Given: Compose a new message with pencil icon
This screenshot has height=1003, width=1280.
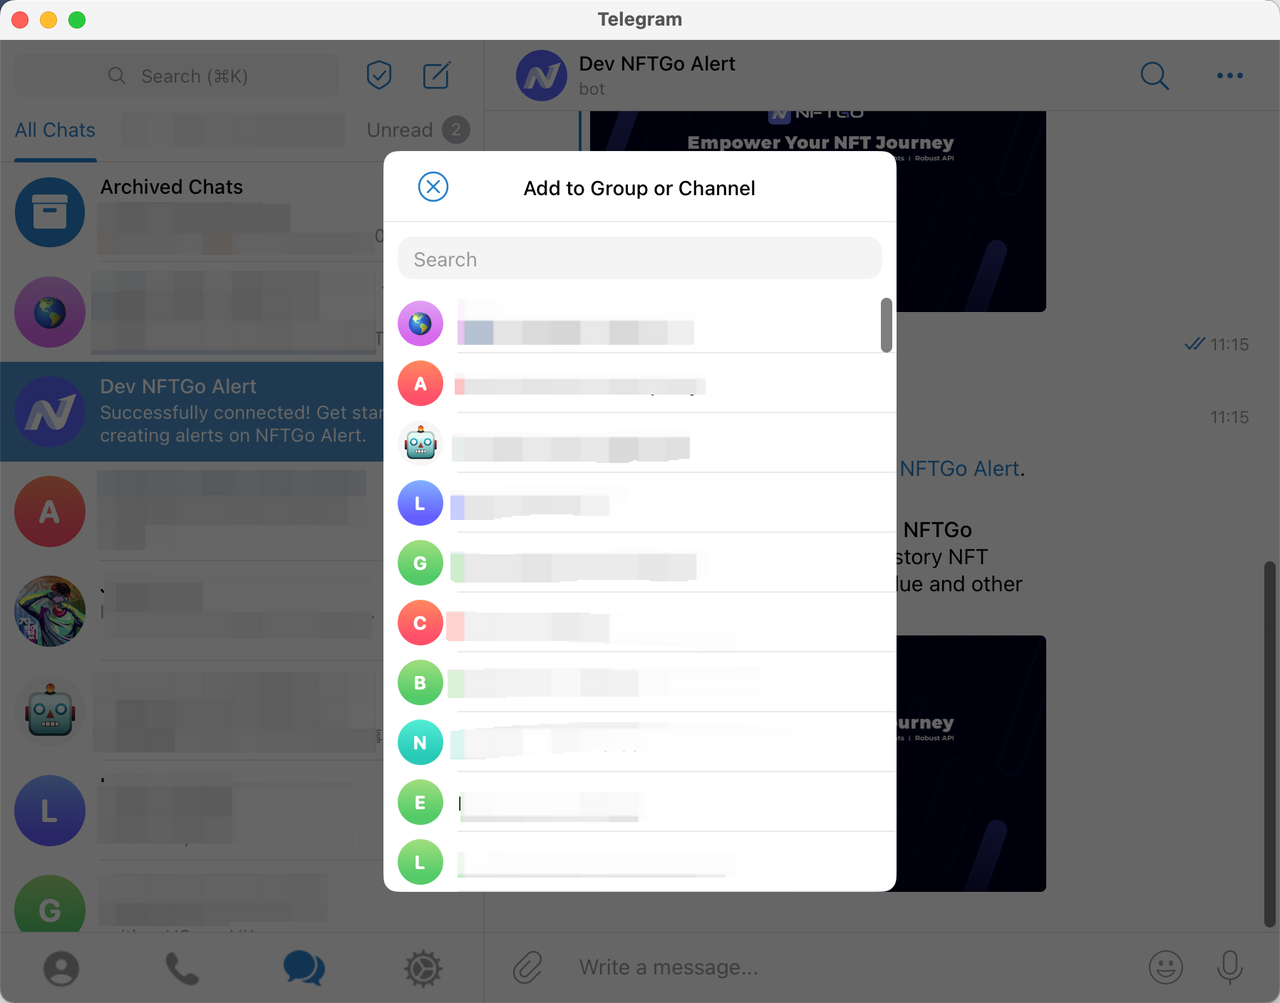Looking at the screenshot, I should tap(437, 75).
